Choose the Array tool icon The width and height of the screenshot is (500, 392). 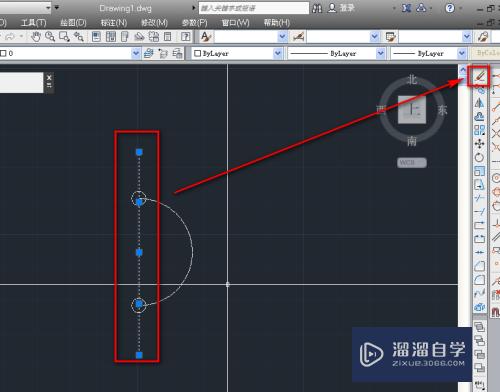tap(479, 130)
